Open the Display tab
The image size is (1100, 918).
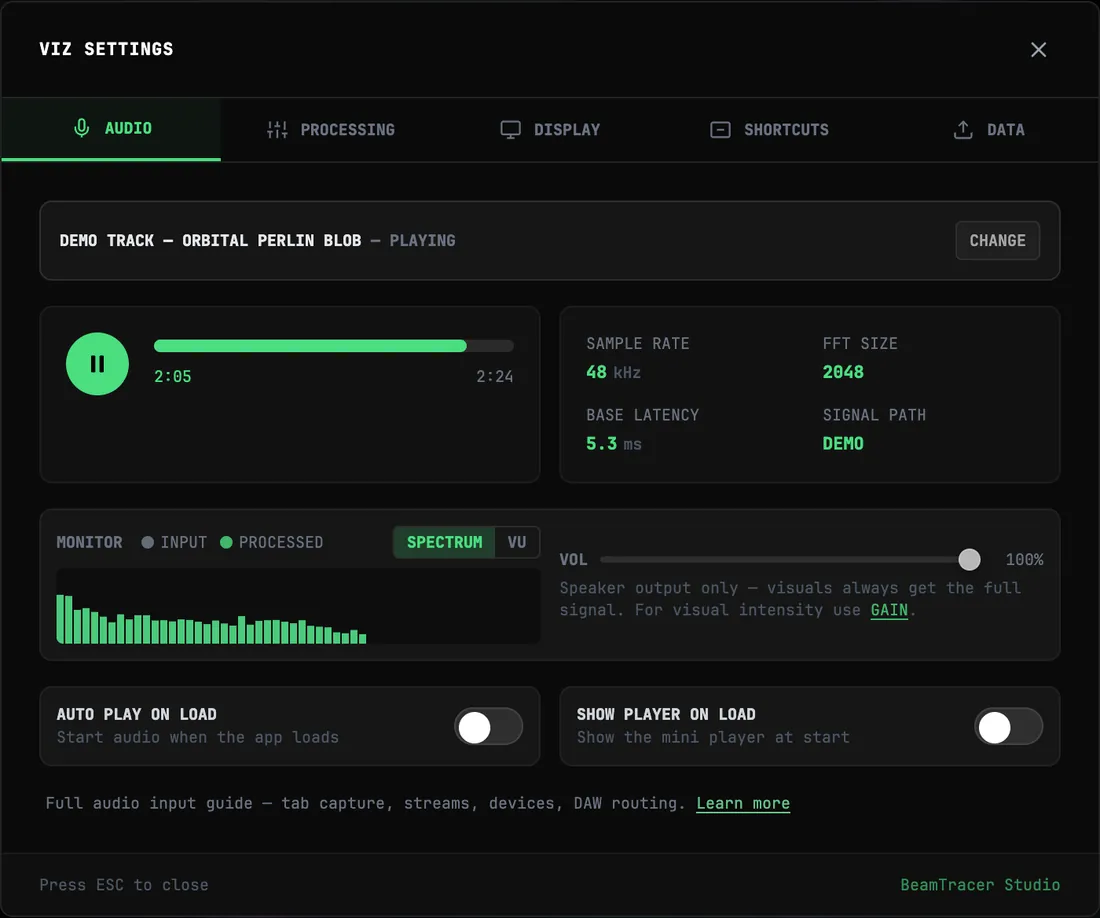pos(551,130)
